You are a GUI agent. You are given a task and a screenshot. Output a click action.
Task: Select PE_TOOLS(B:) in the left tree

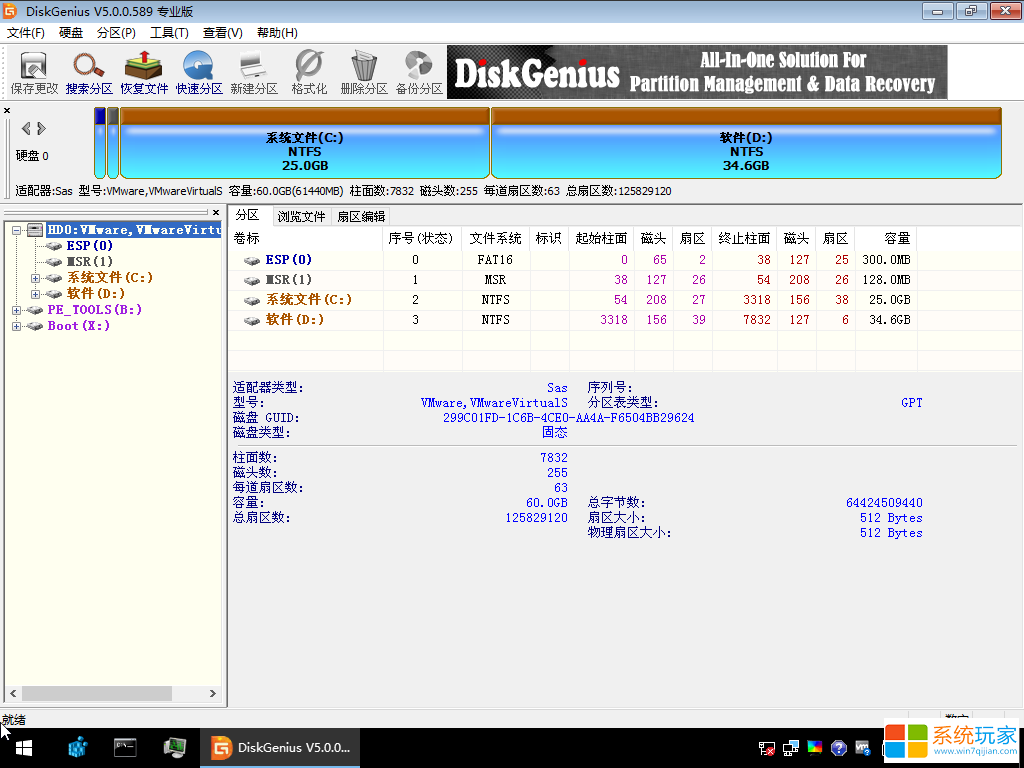pyautogui.click(x=95, y=310)
